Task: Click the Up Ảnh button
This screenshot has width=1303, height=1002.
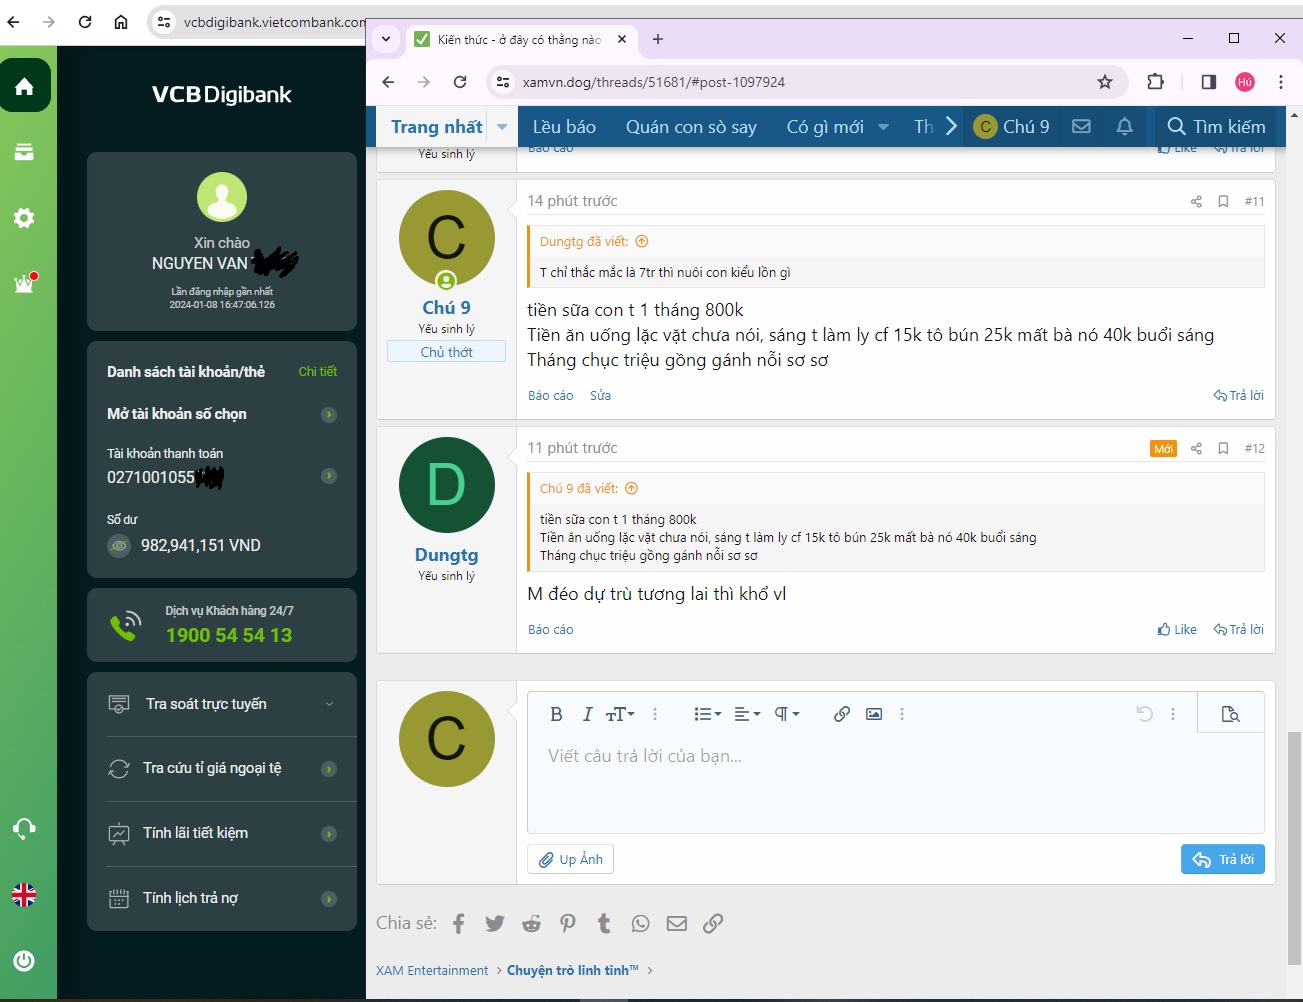Action: tap(570, 860)
